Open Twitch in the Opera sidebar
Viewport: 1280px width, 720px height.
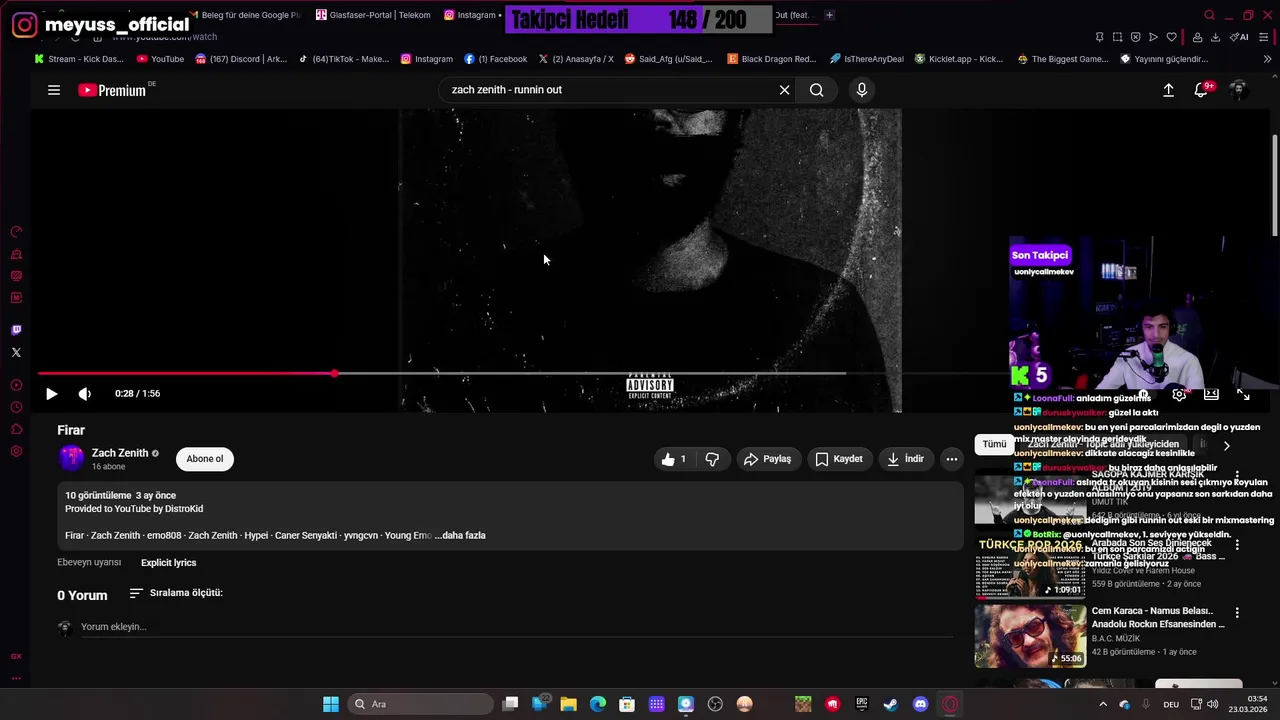pyautogui.click(x=16, y=330)
